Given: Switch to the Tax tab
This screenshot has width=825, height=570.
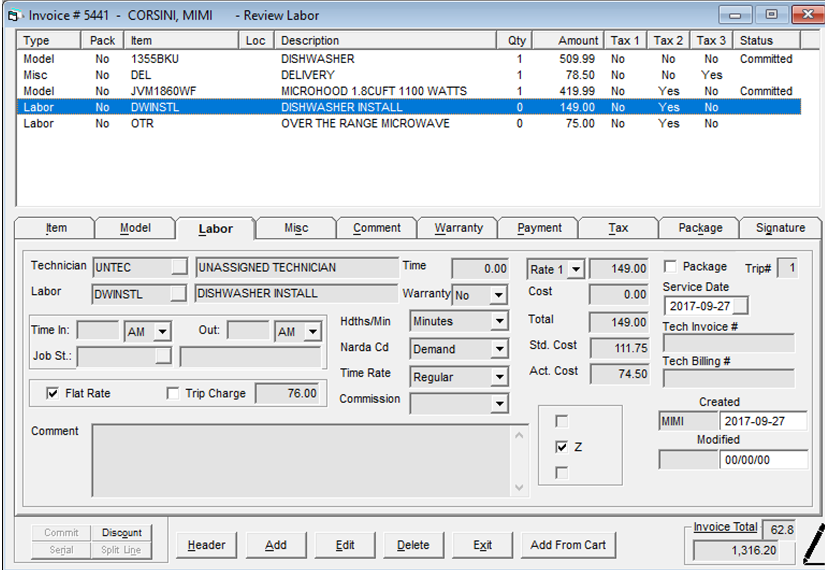Looking at the screenshot, I should coord(618,228).
